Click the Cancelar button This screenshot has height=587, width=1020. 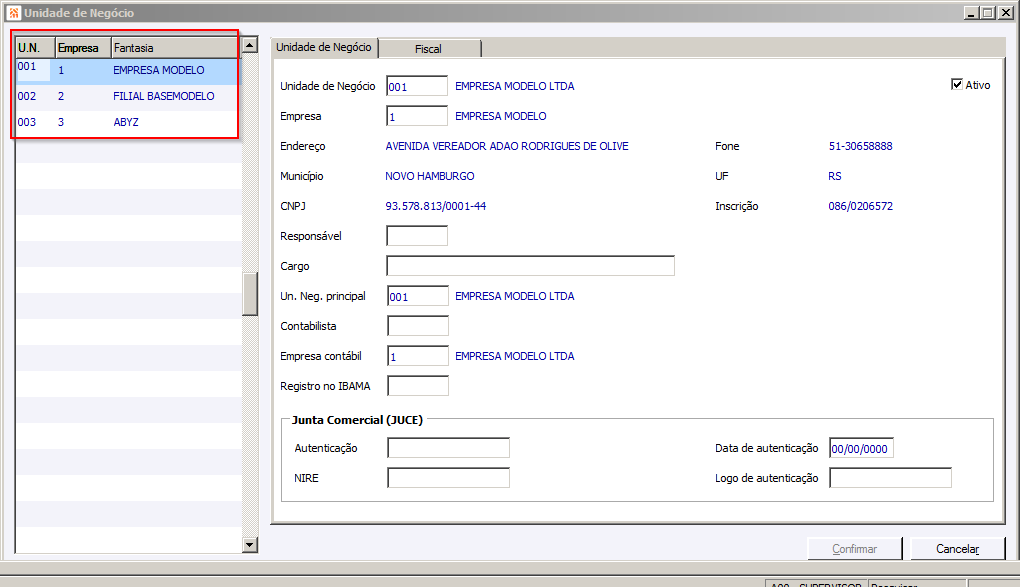pos(958,549)
